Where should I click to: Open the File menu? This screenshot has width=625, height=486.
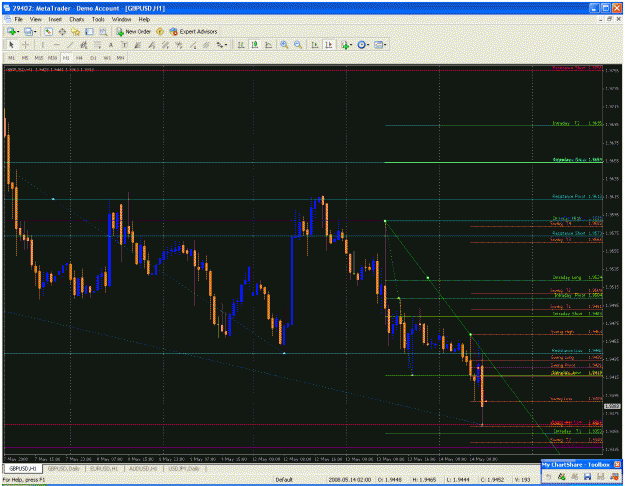click(19, 19)
